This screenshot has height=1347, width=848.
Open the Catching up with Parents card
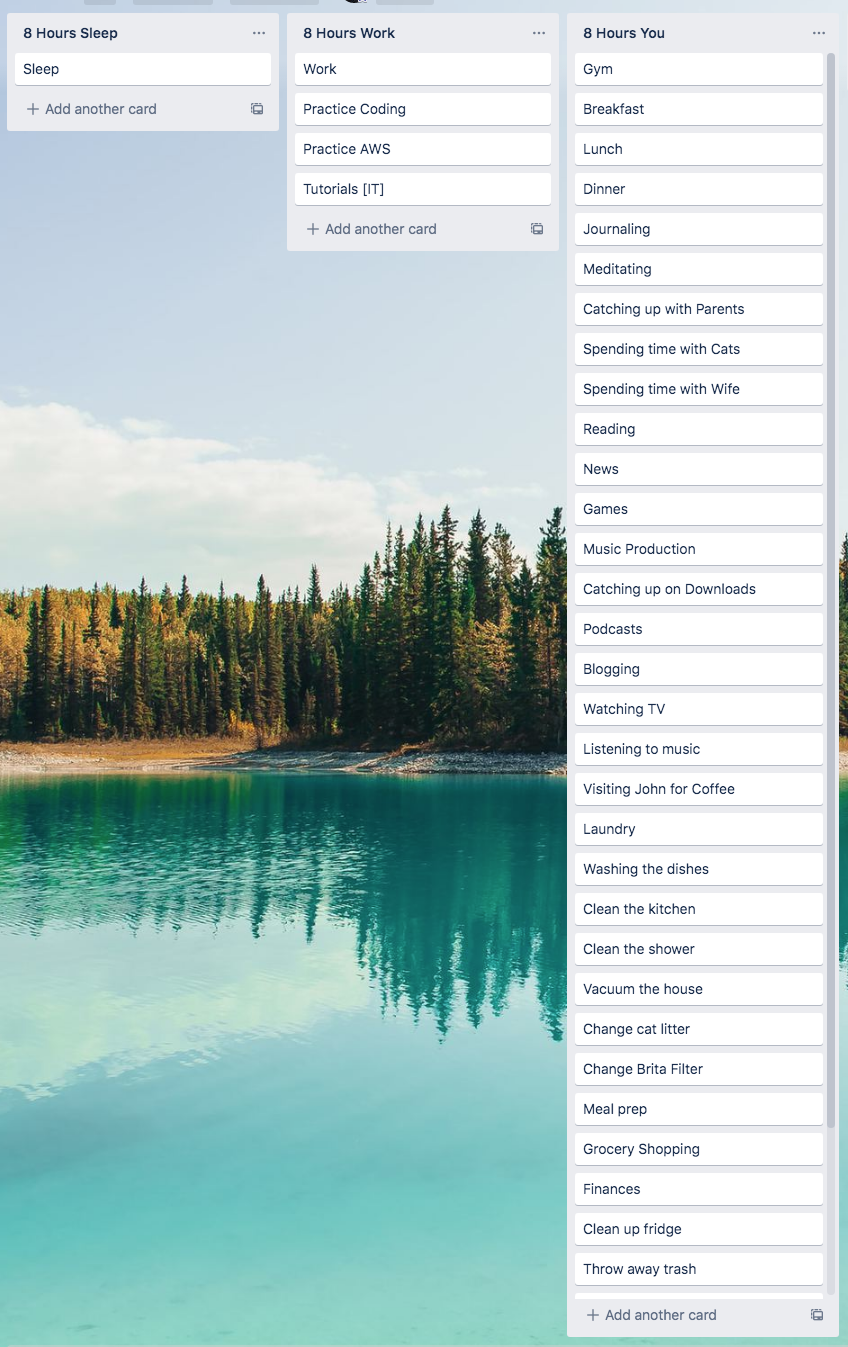699,309
